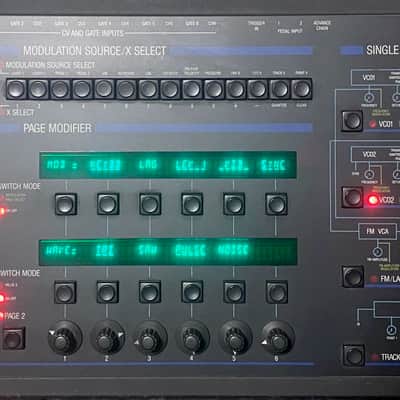
Task: Tap the button under SYNC on upper display
Action: point(276,204)
